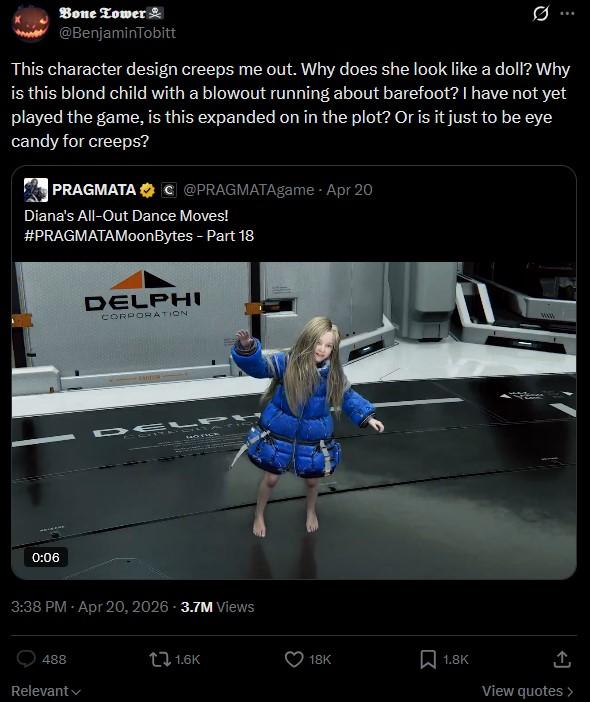Click the reply speech bubble icon
This screenshot has width=590, height=702.
(26, 659)
